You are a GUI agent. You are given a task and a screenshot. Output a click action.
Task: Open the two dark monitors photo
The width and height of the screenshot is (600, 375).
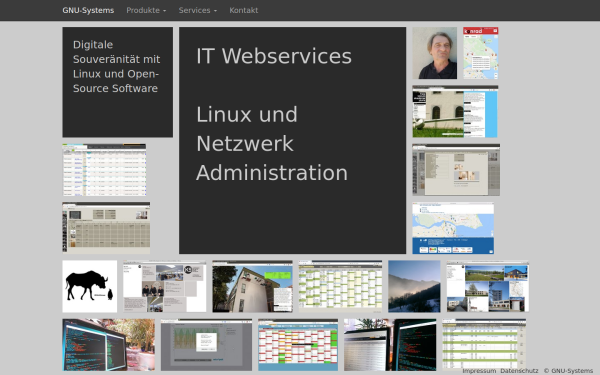[390, 345]
